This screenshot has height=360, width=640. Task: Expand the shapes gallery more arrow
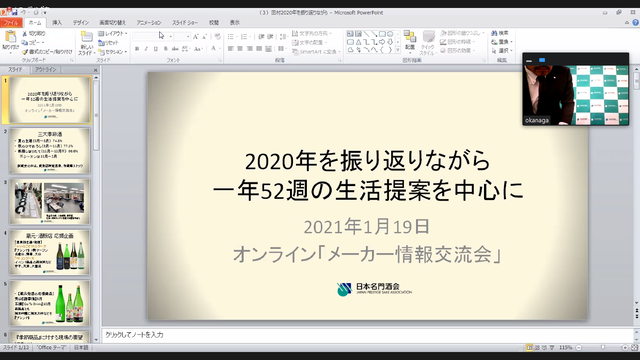tap(398, 50)
